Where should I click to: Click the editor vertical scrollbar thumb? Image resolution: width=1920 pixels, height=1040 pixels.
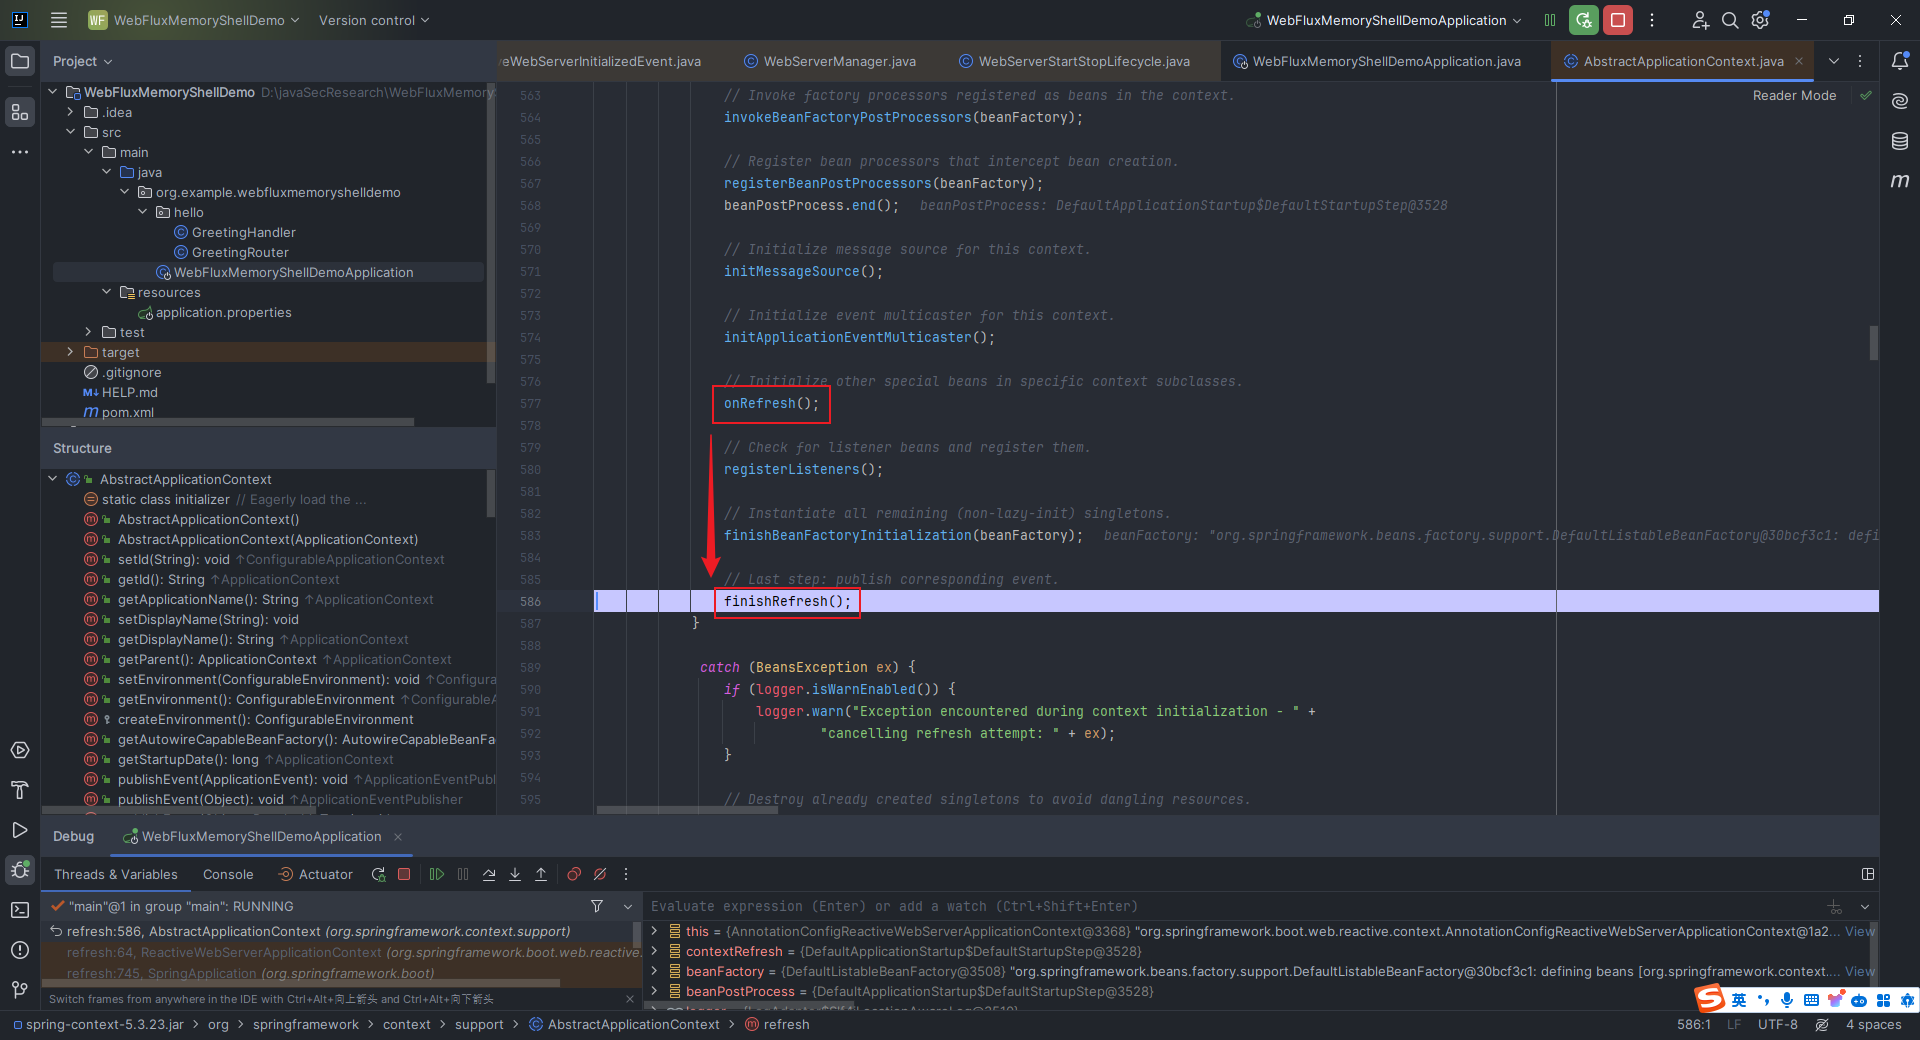coord(1873,343)
